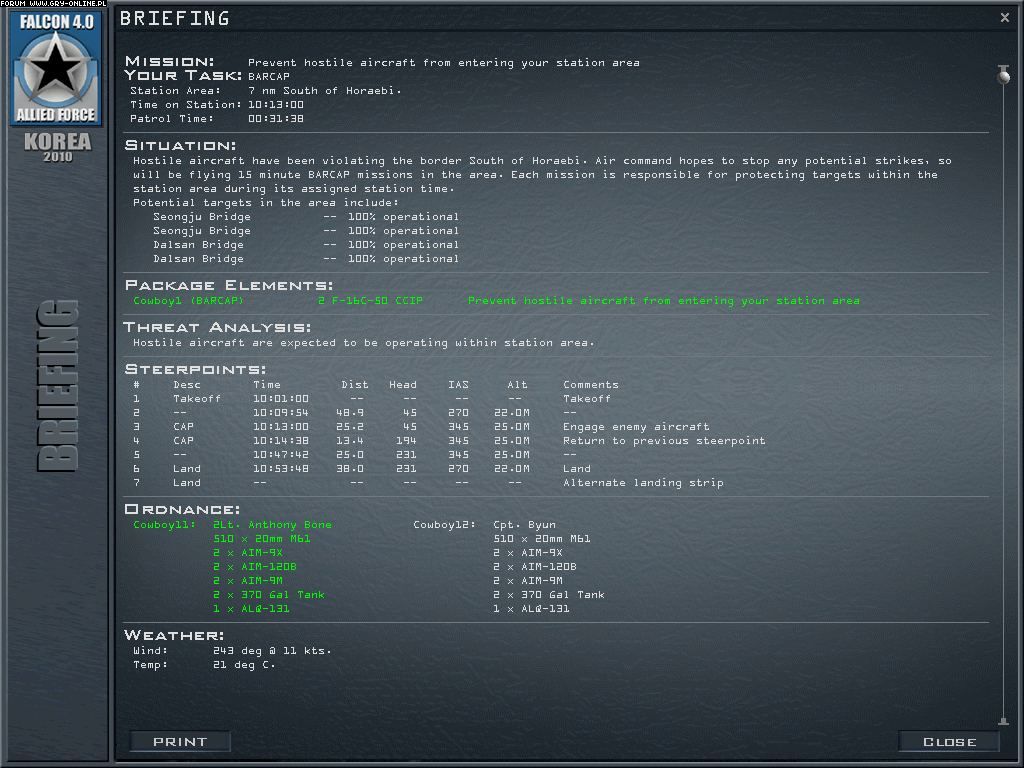Select the Cowboy1 (BARCAP) package element
Image resolution: width=1024 pixels, height=768 pixels.
(187, 301)
